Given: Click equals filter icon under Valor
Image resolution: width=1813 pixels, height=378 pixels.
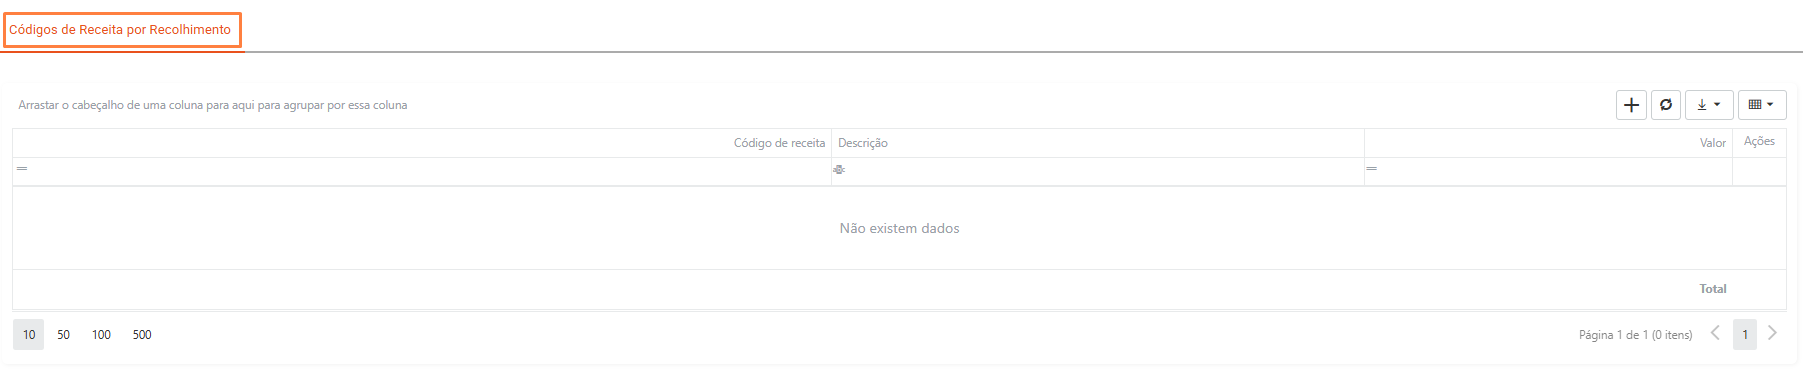Looking at the screenshot, I should pyautogui.click(x=1372, y=169).
